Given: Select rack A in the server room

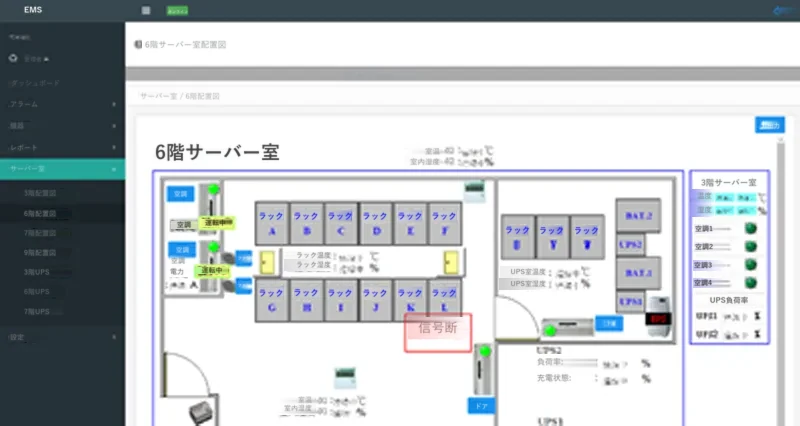Looking at the screenshot, I should coord(271,223).
